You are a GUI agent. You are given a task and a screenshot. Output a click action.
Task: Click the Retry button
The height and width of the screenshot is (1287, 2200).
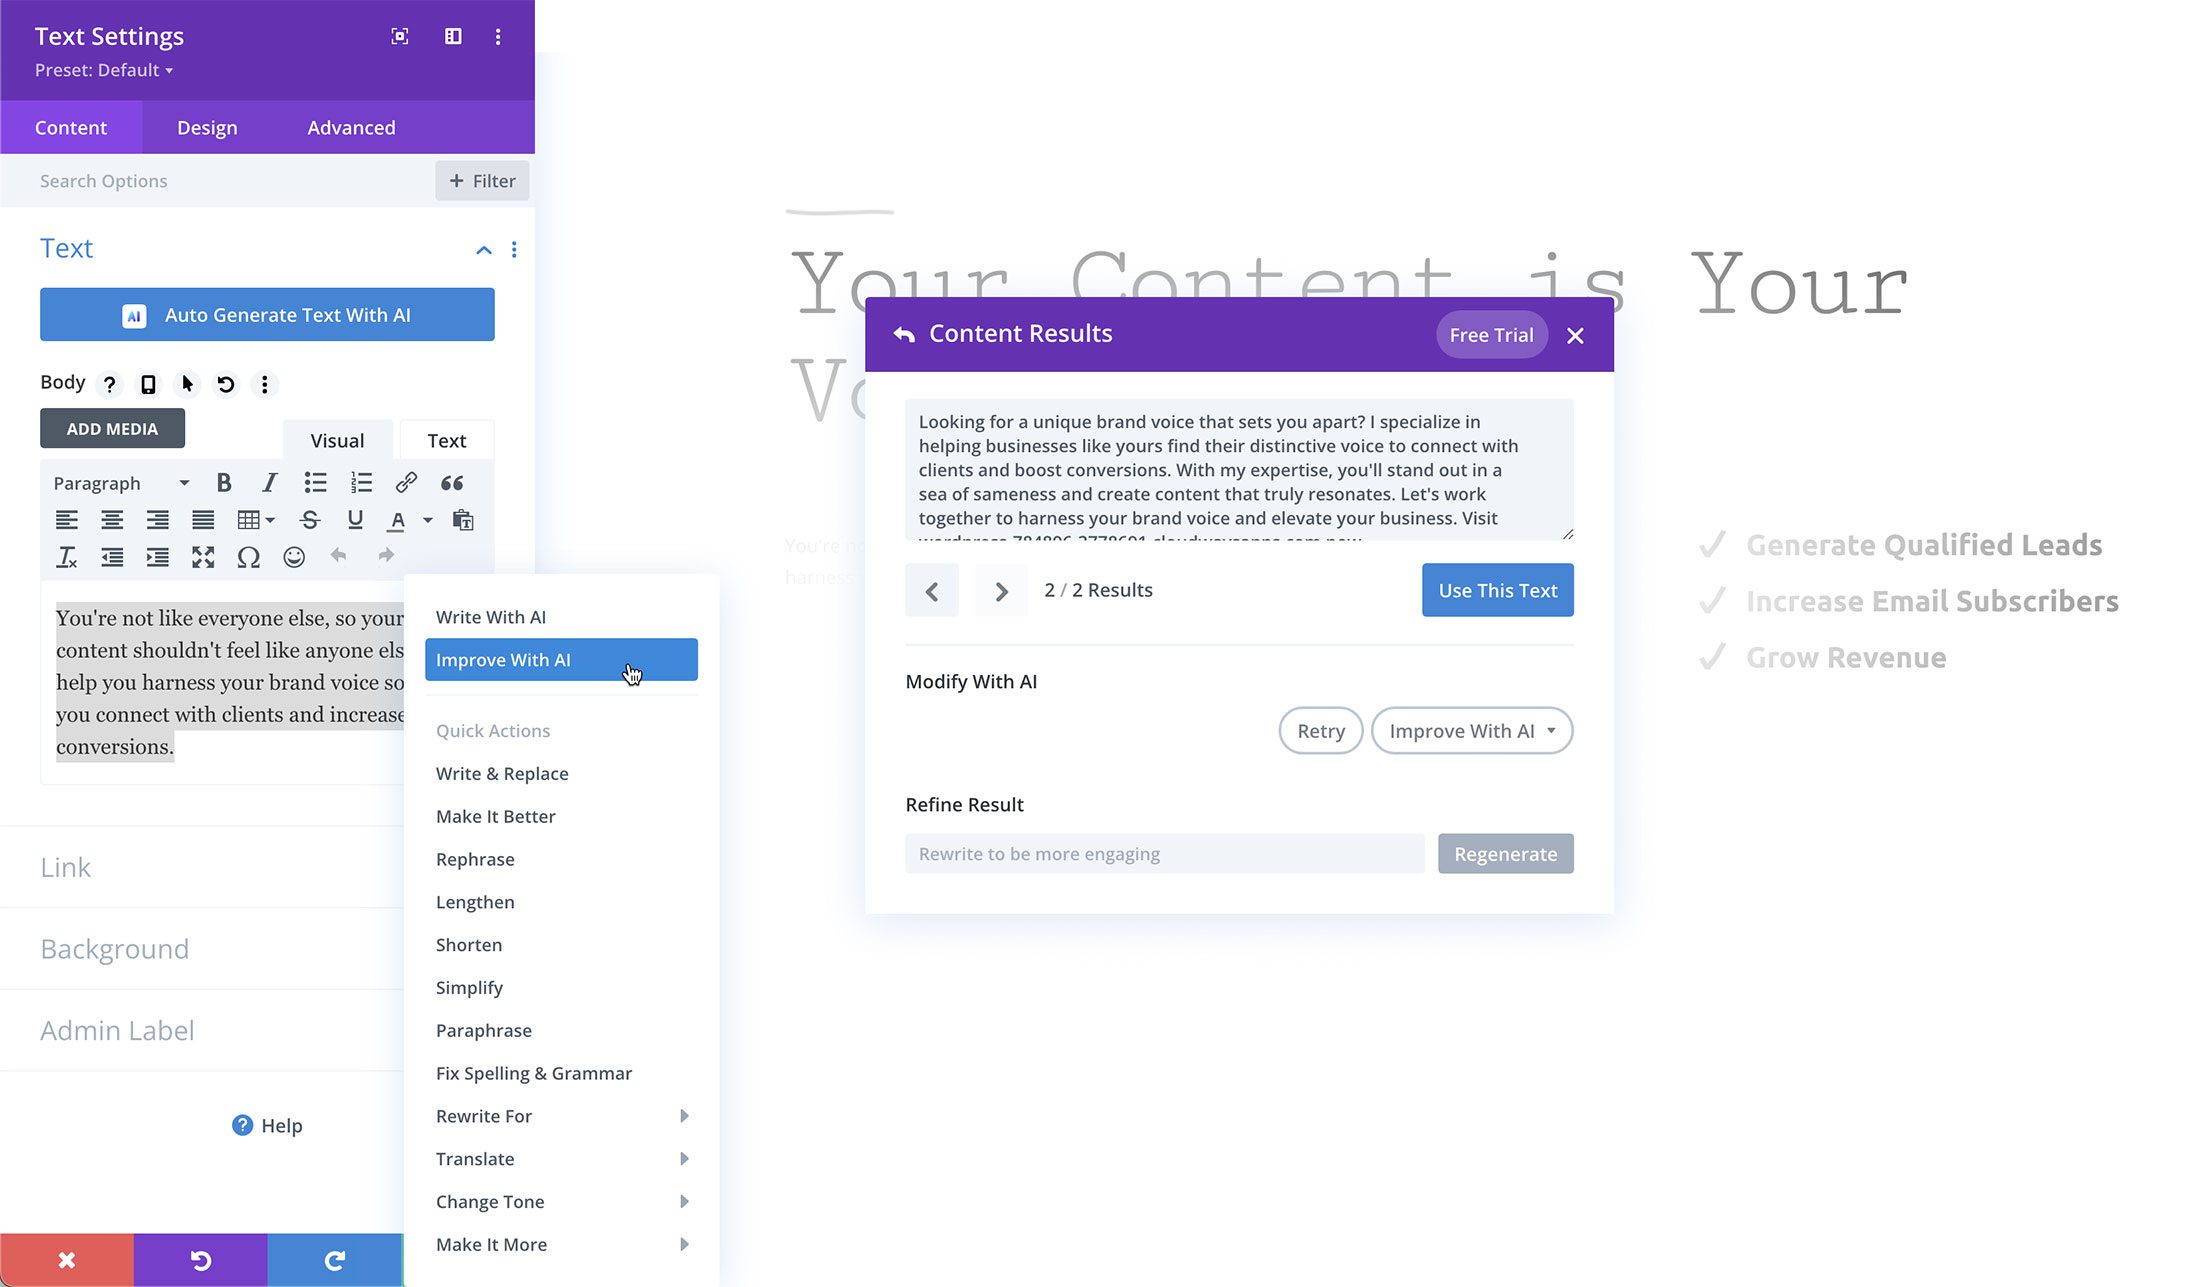pos(1319,729)
